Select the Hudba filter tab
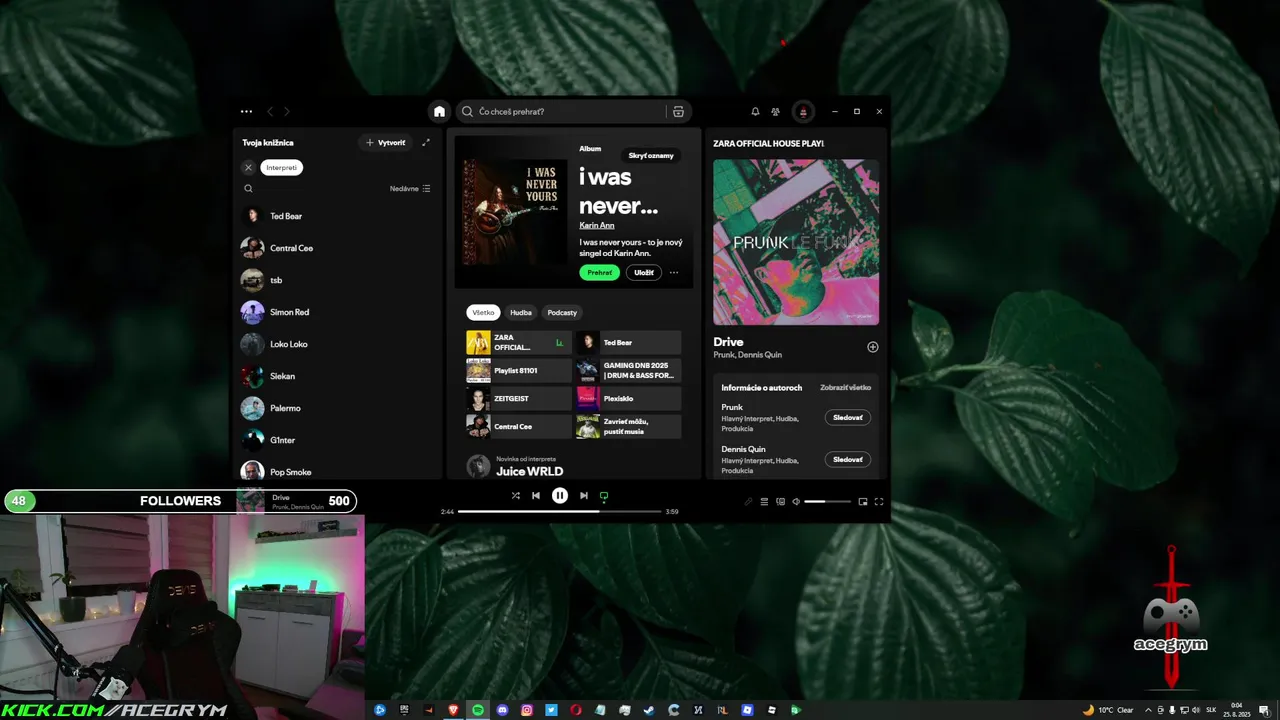 click(521, 313)
